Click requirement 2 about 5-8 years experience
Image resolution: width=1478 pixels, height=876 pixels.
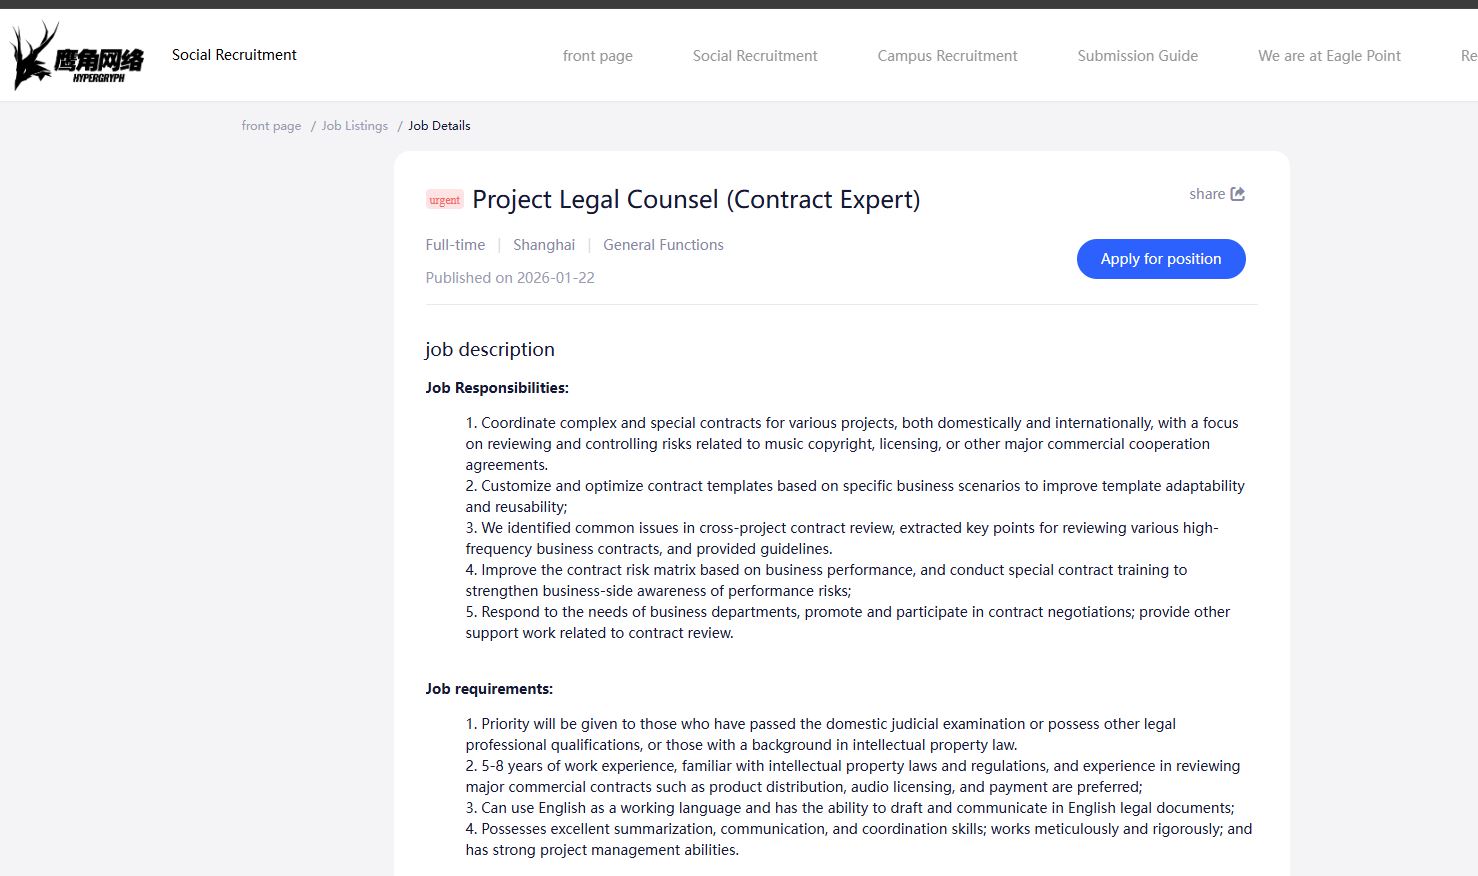853,776
